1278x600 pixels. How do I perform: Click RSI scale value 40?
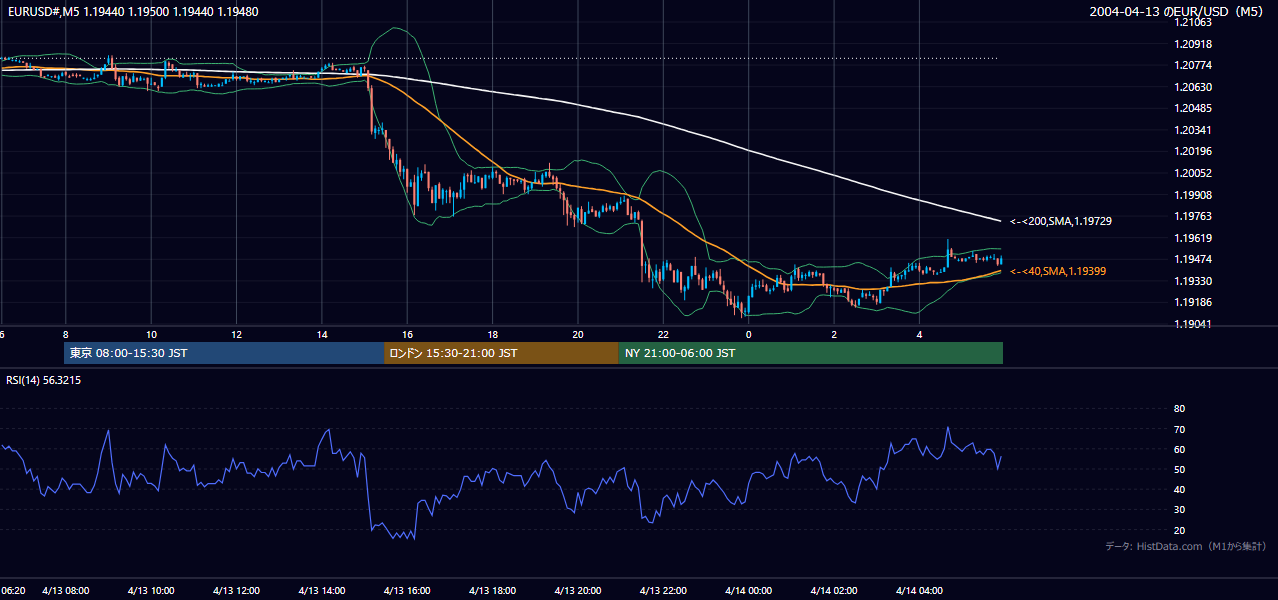(1179, 489)
